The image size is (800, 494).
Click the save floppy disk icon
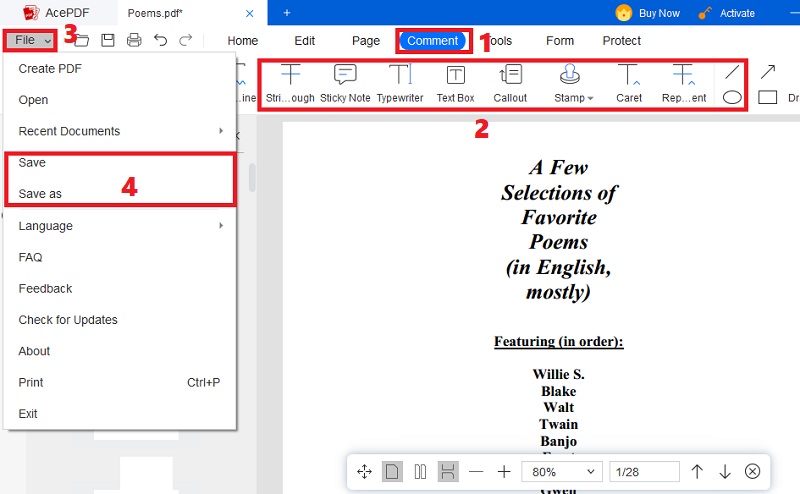click(108, 40)
